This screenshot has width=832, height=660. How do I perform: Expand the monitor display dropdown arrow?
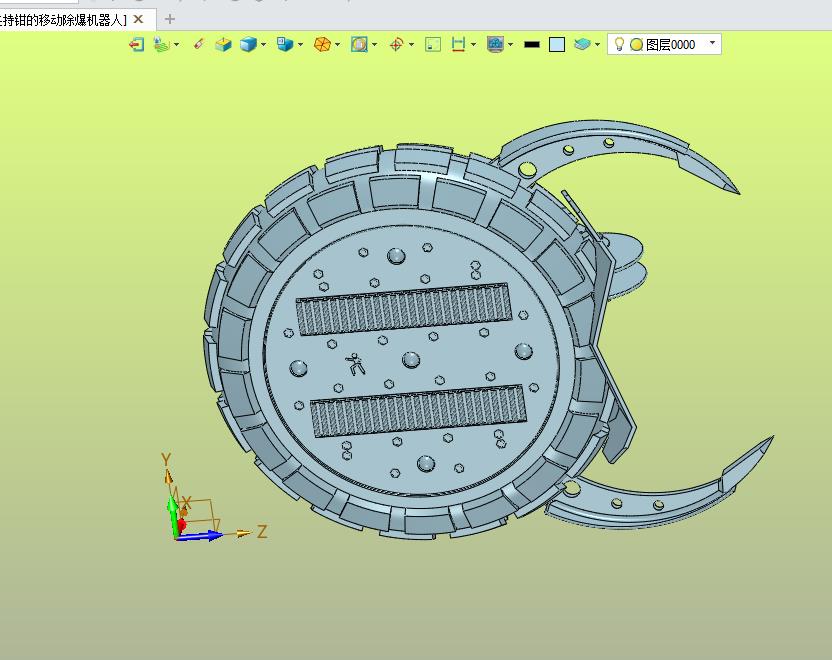(510, 45)
